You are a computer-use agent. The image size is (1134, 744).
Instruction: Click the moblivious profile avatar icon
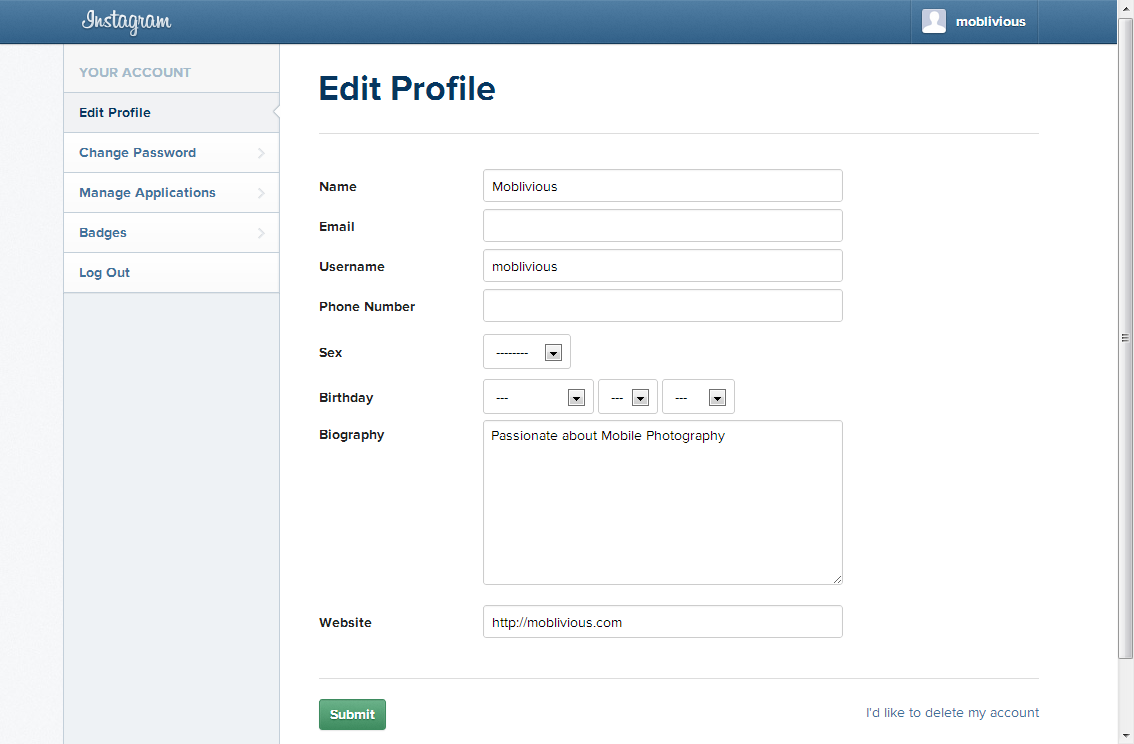[933, 21]
